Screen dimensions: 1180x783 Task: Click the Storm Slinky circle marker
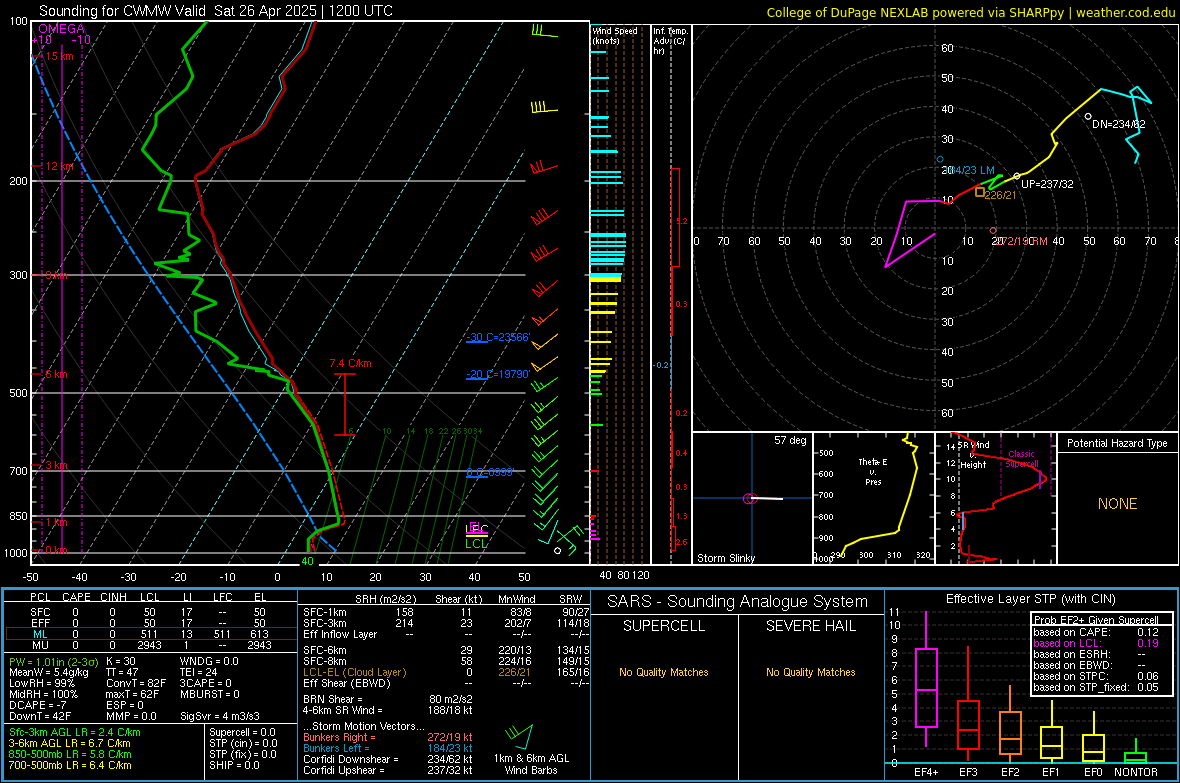[x=750, y=498]
